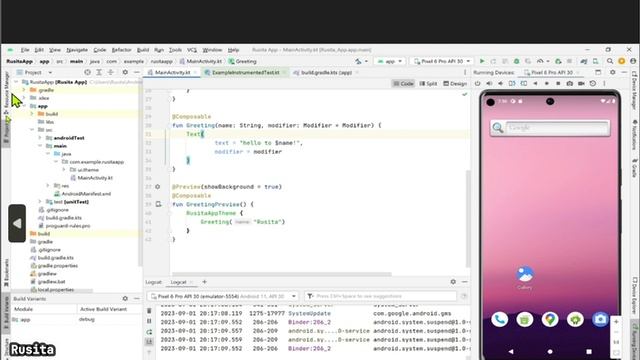Pause Logcat output
This screenshot has width=640, height=360.
coord(149,321)
